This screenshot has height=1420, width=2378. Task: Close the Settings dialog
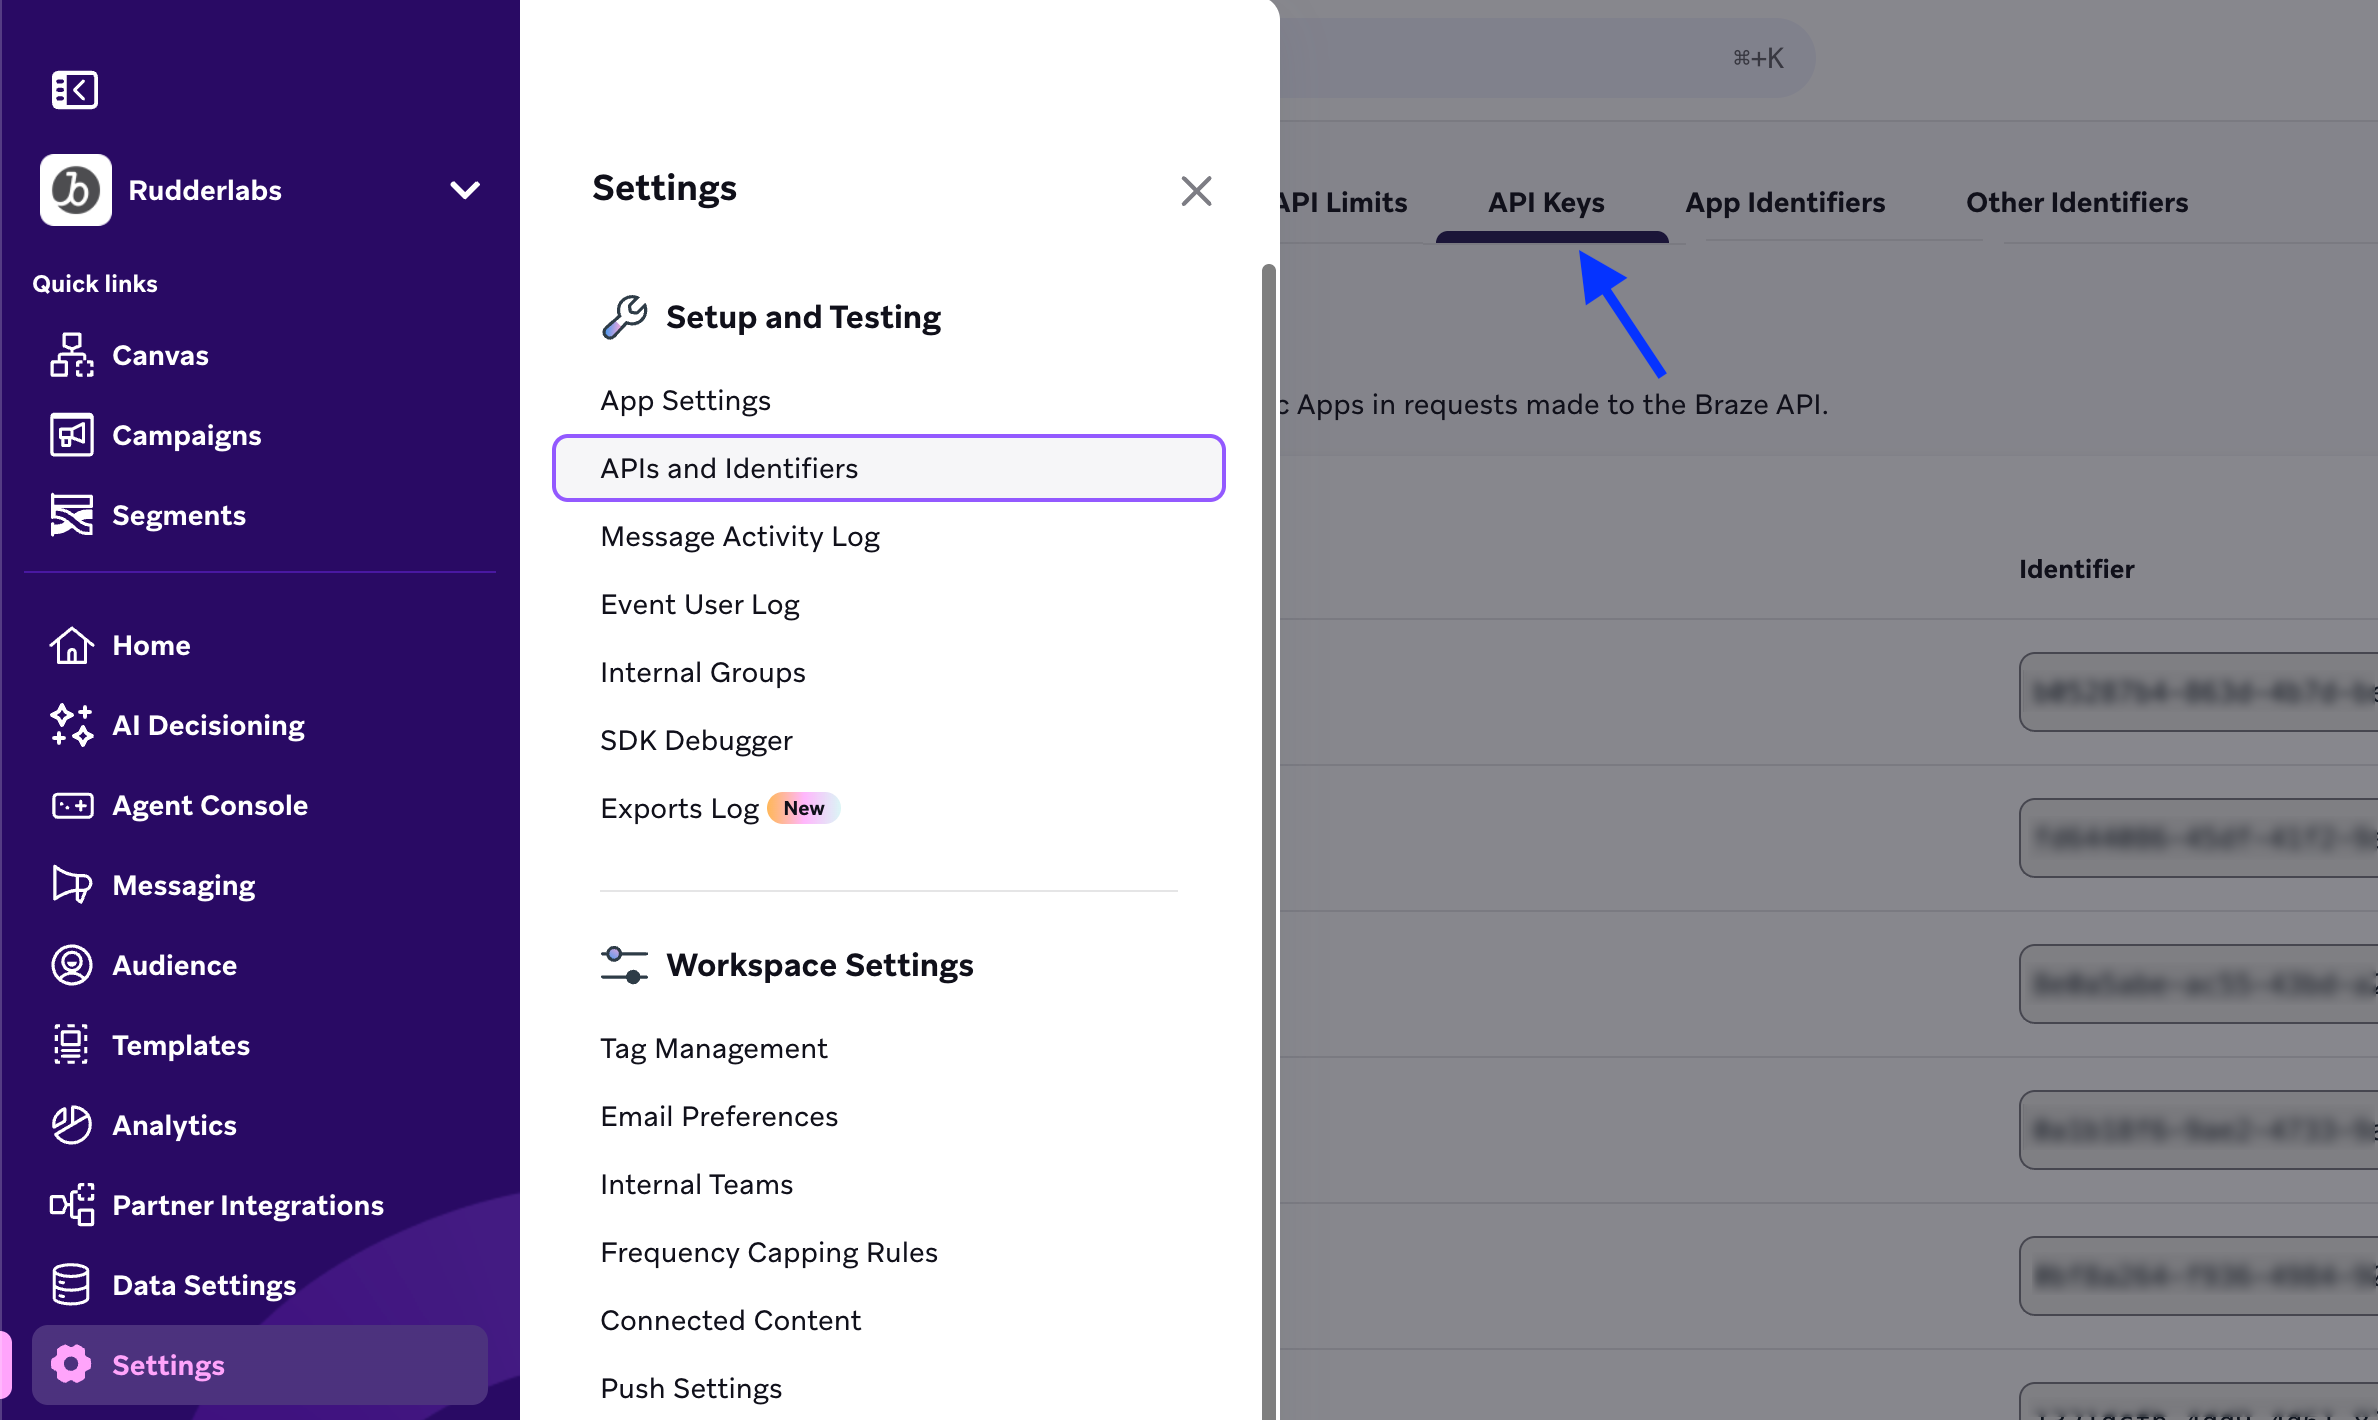[1196, 190]
